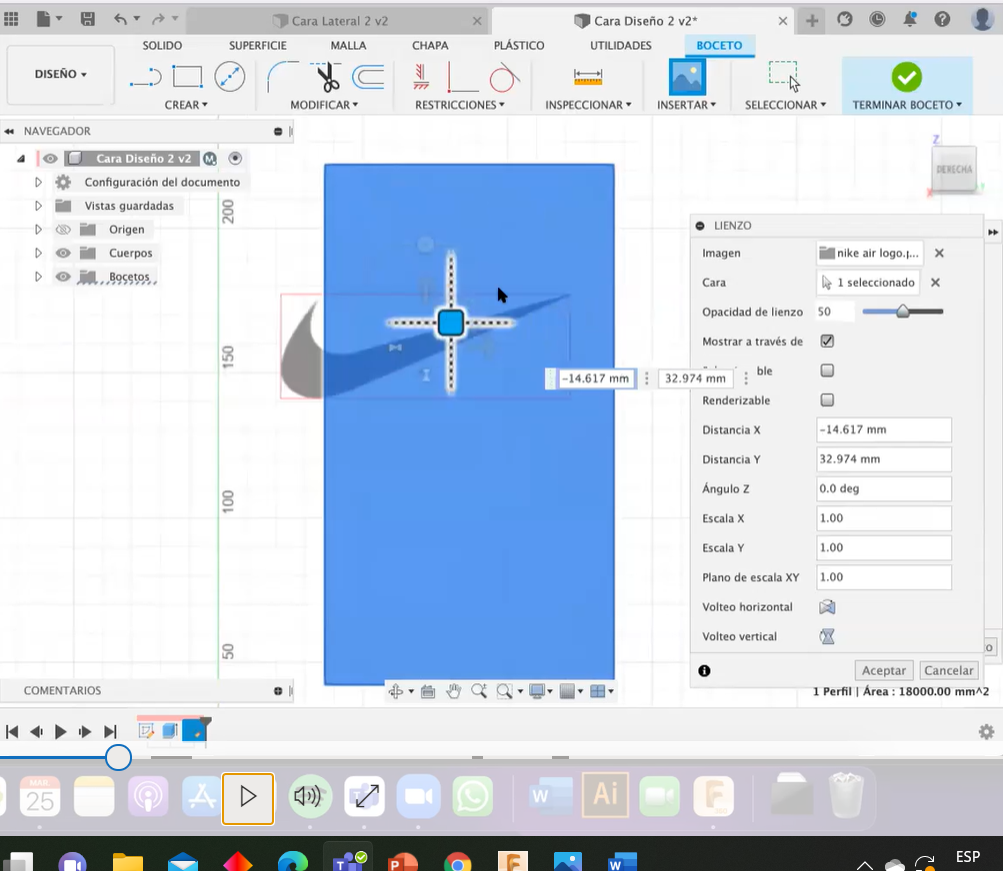Switch to the SUPERFICIE tab
The width and height of the screenshot is (1003, 871).
(258, 45)
